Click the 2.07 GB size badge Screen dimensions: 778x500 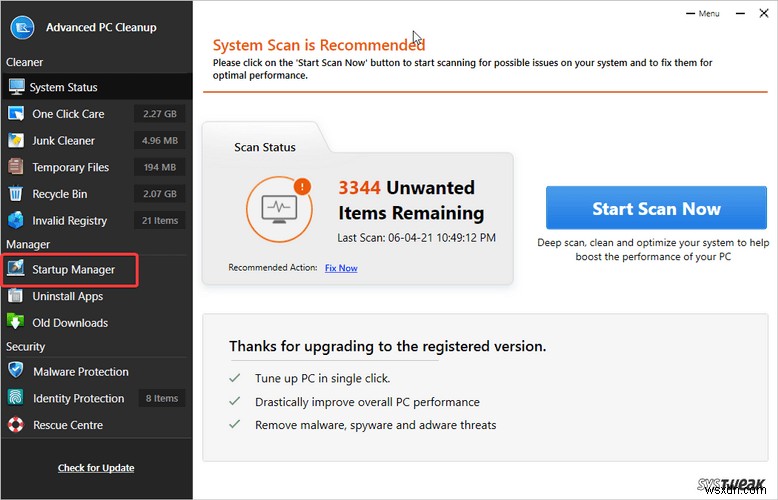point(160,194)
